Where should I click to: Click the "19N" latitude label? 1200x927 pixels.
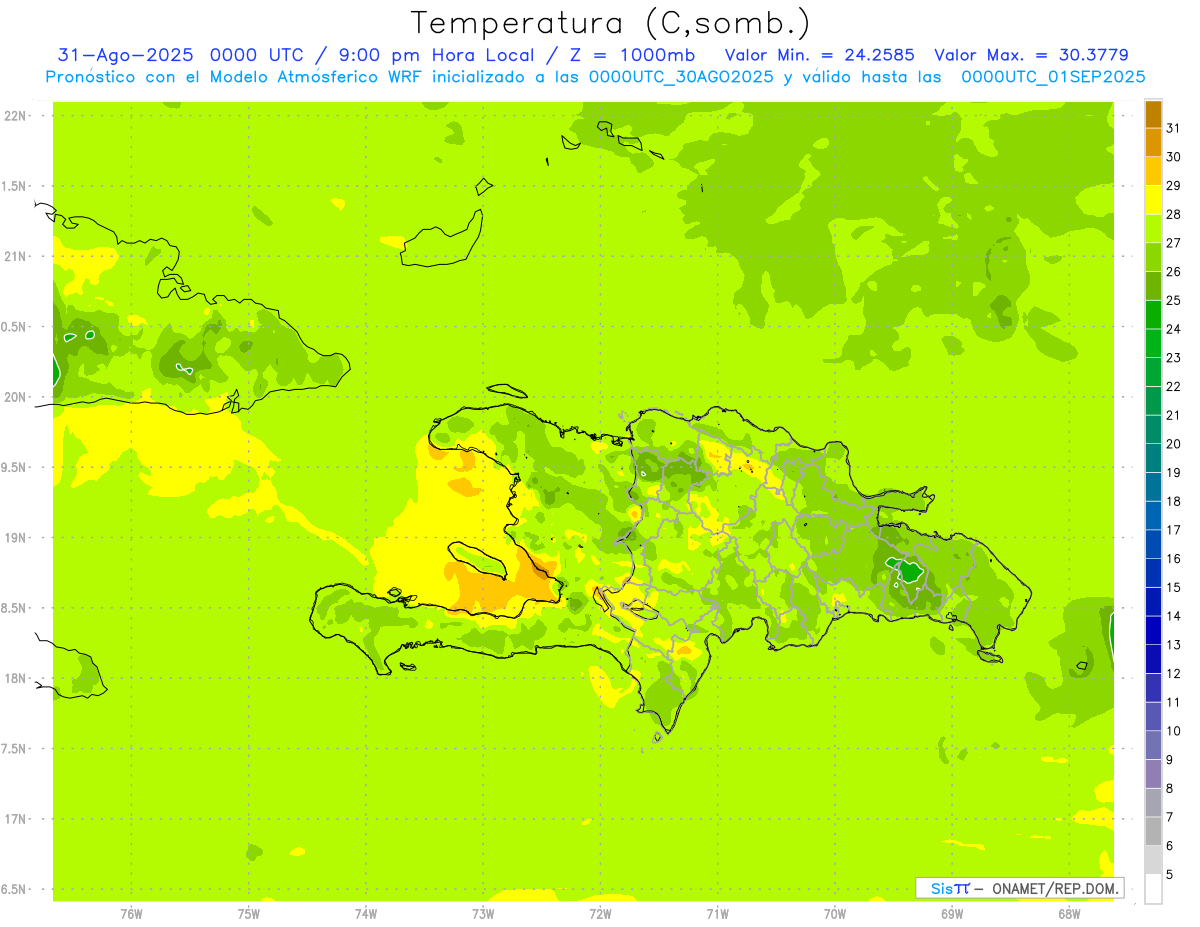click(15, 537)
